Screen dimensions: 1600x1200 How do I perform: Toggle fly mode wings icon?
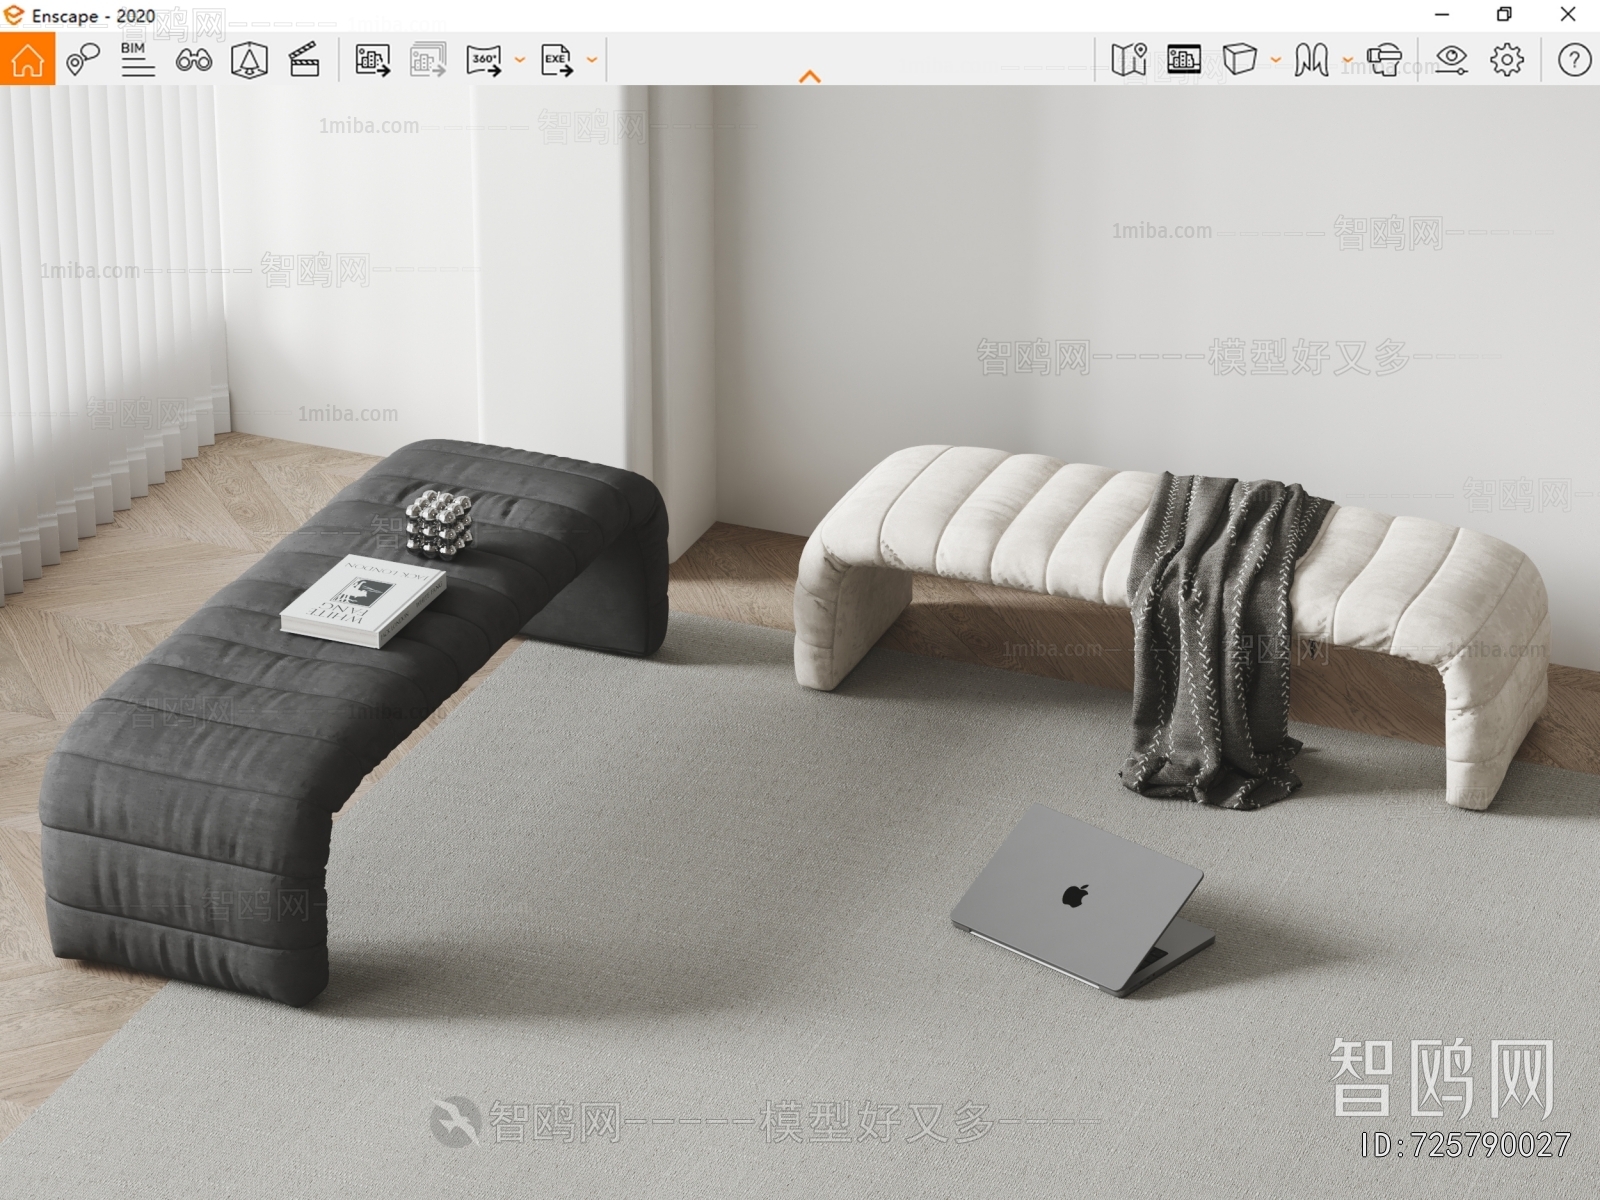pyautogui.click(x=1311, y=60)
